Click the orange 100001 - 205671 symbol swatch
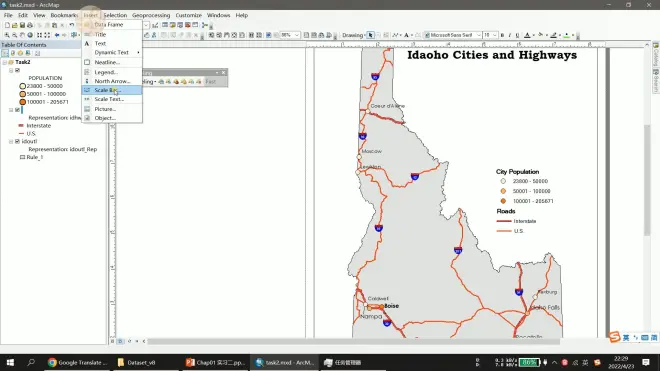The height and width of the screenshot is (371, 660). (23, 102)
